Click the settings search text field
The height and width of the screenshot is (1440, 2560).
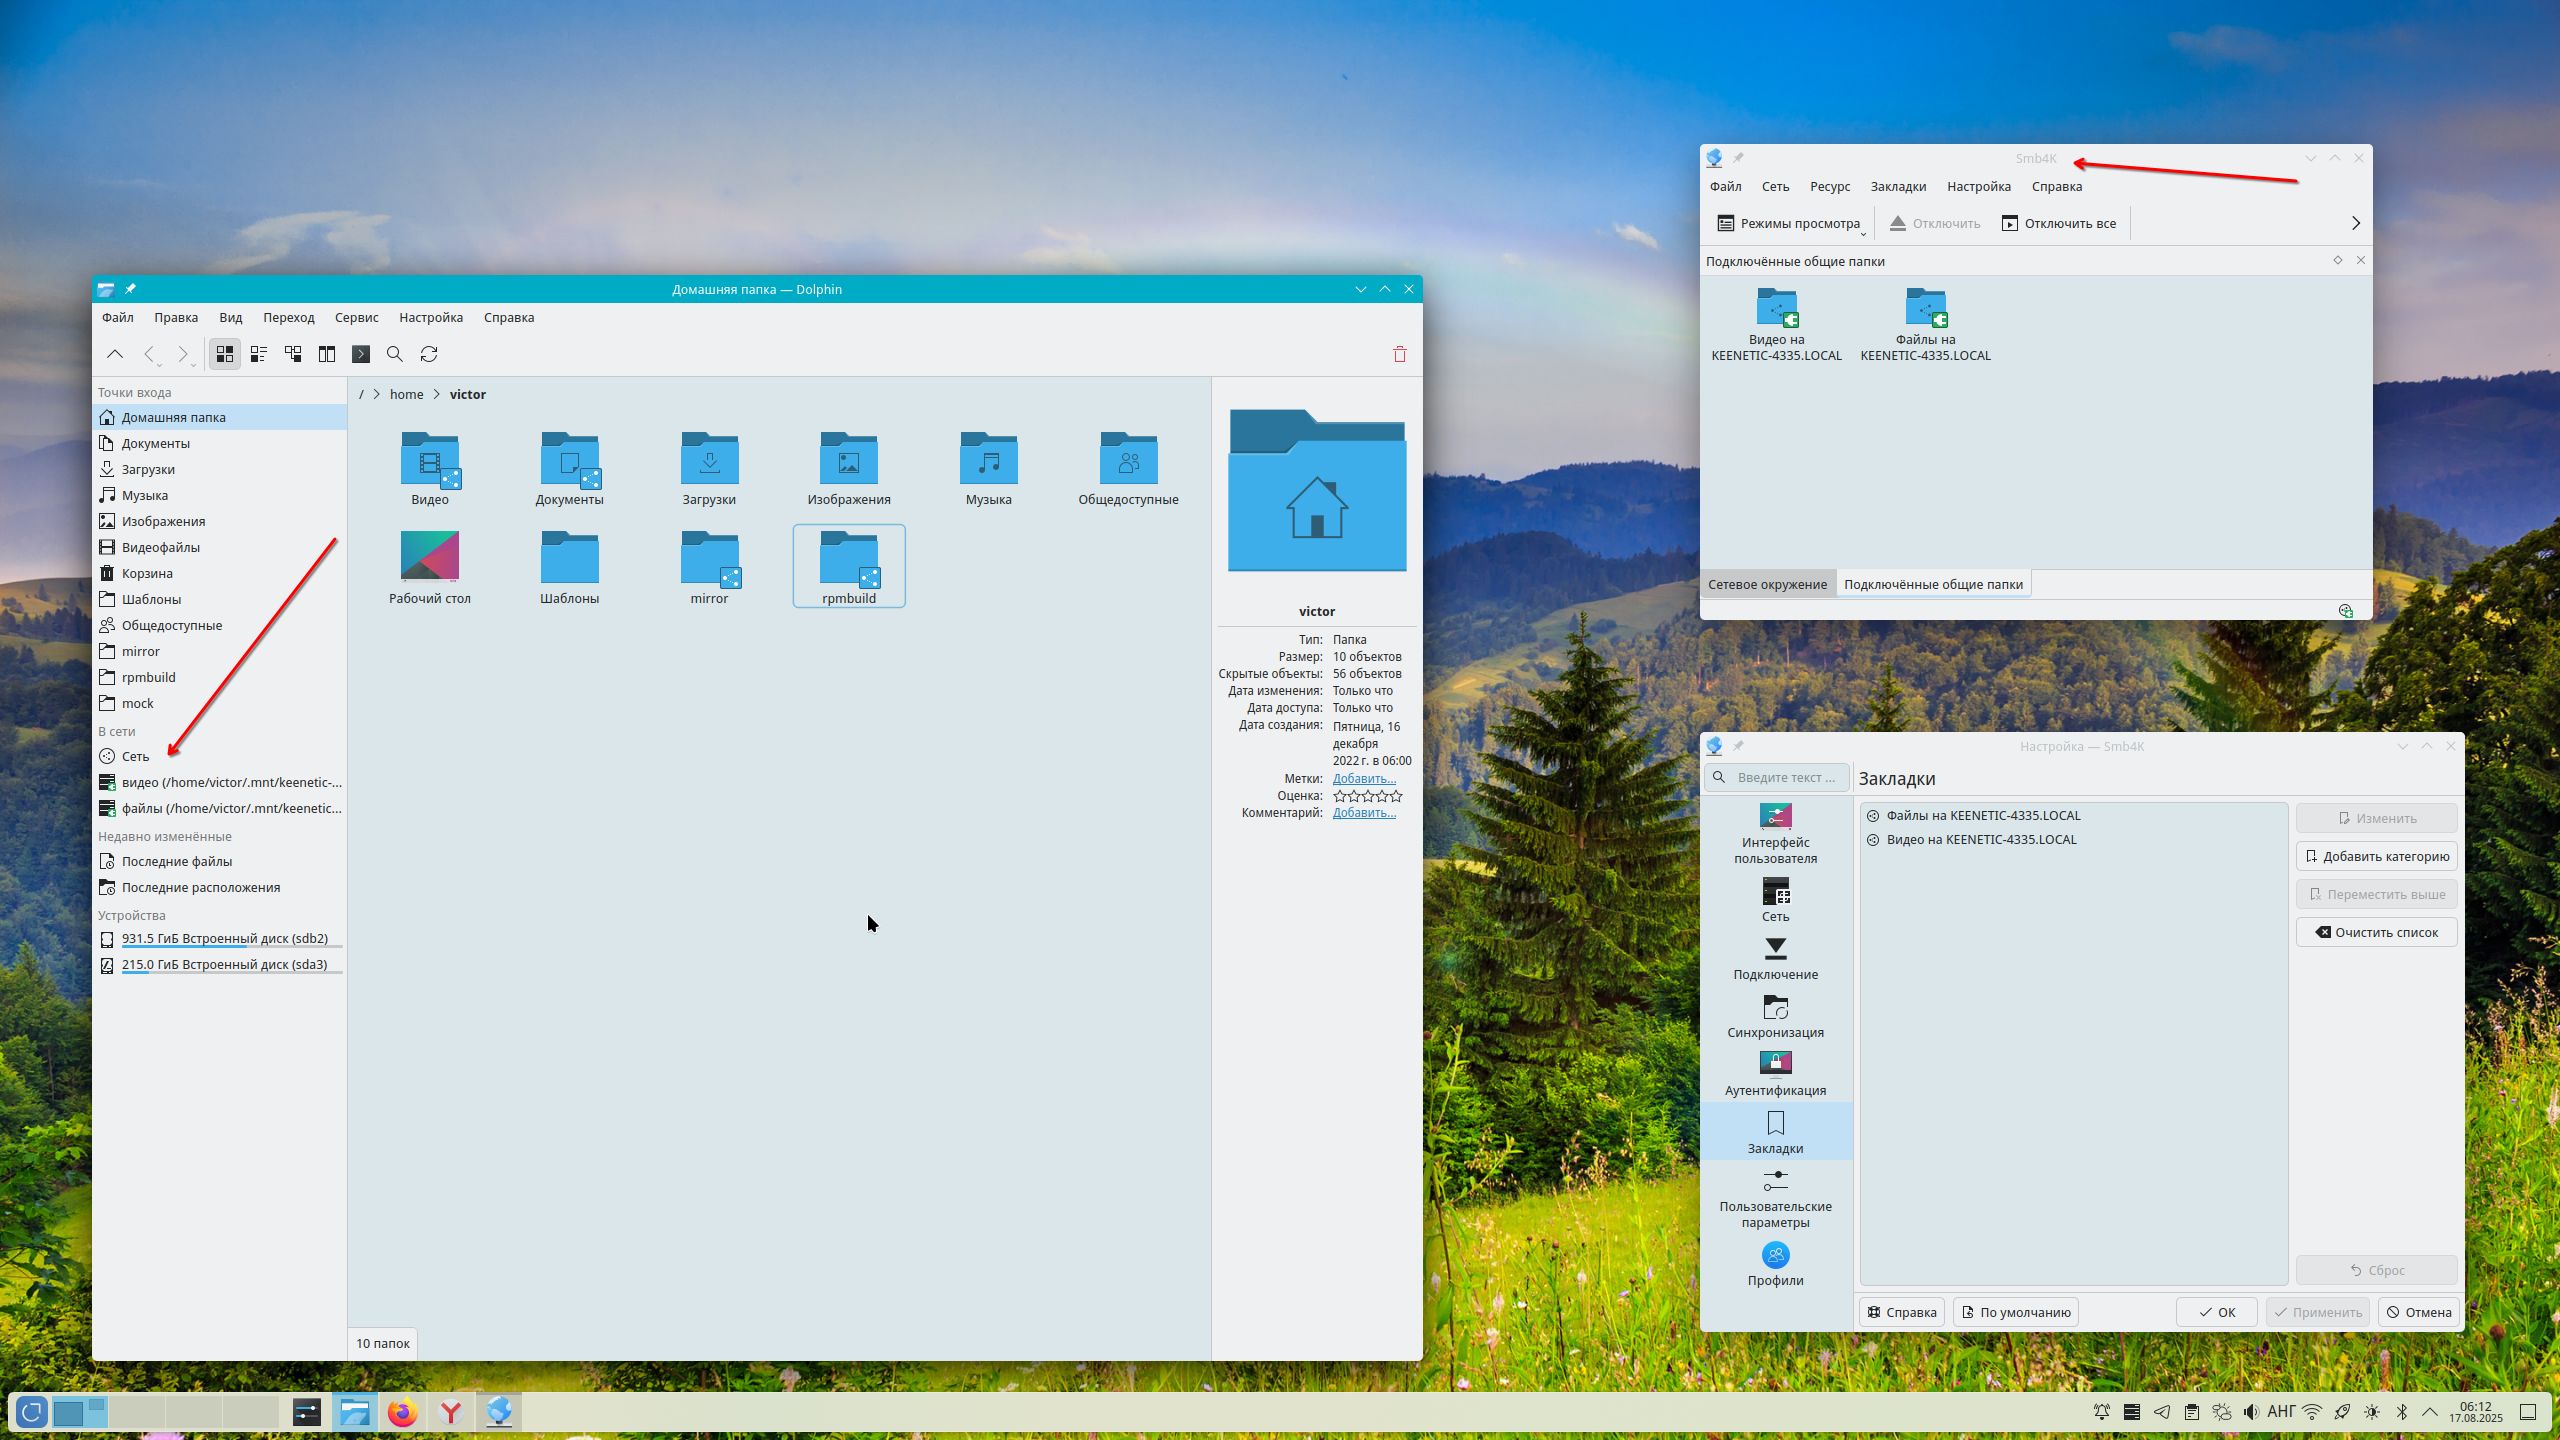click(1785, 777)
